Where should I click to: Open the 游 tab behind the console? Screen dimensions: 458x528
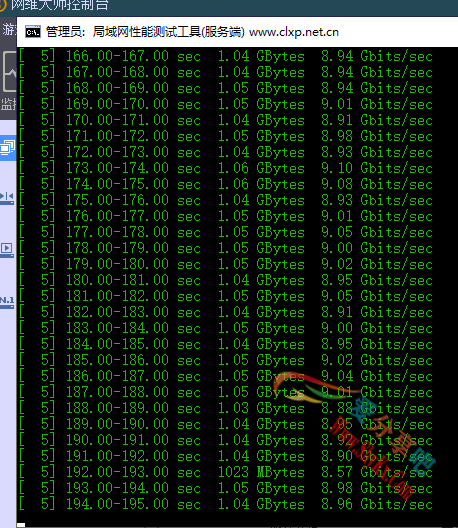point(8,30)
